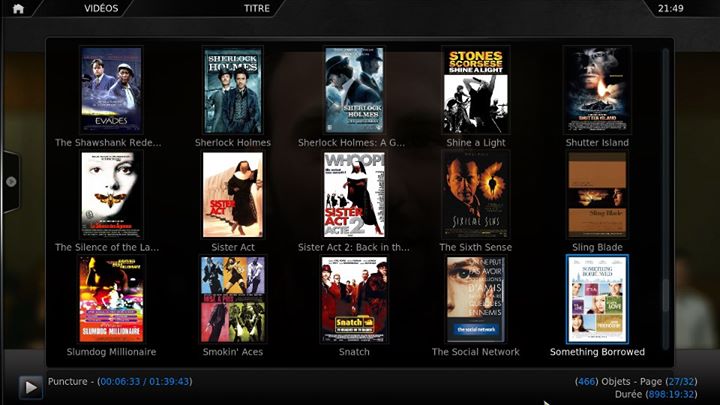Open the Slumdog Millionaire poster
Viewport: 720px width, 405px height.
[x=111, y=300]
